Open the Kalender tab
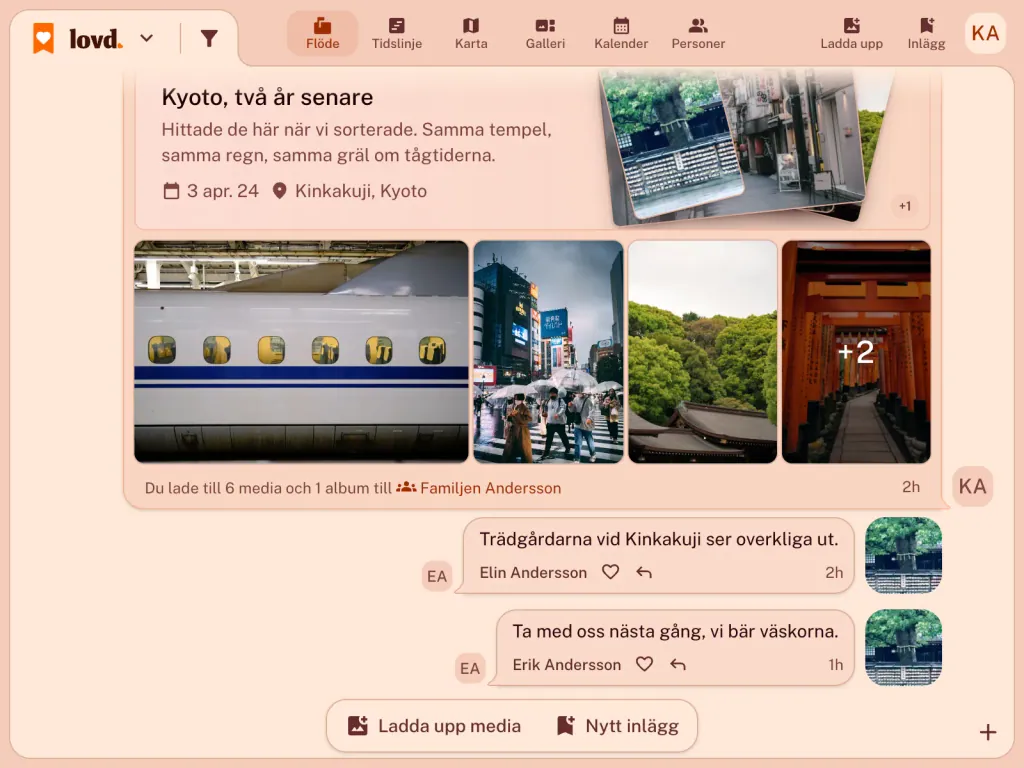The height and width of the screenshot is (768, 1024). tap(621, 34)
